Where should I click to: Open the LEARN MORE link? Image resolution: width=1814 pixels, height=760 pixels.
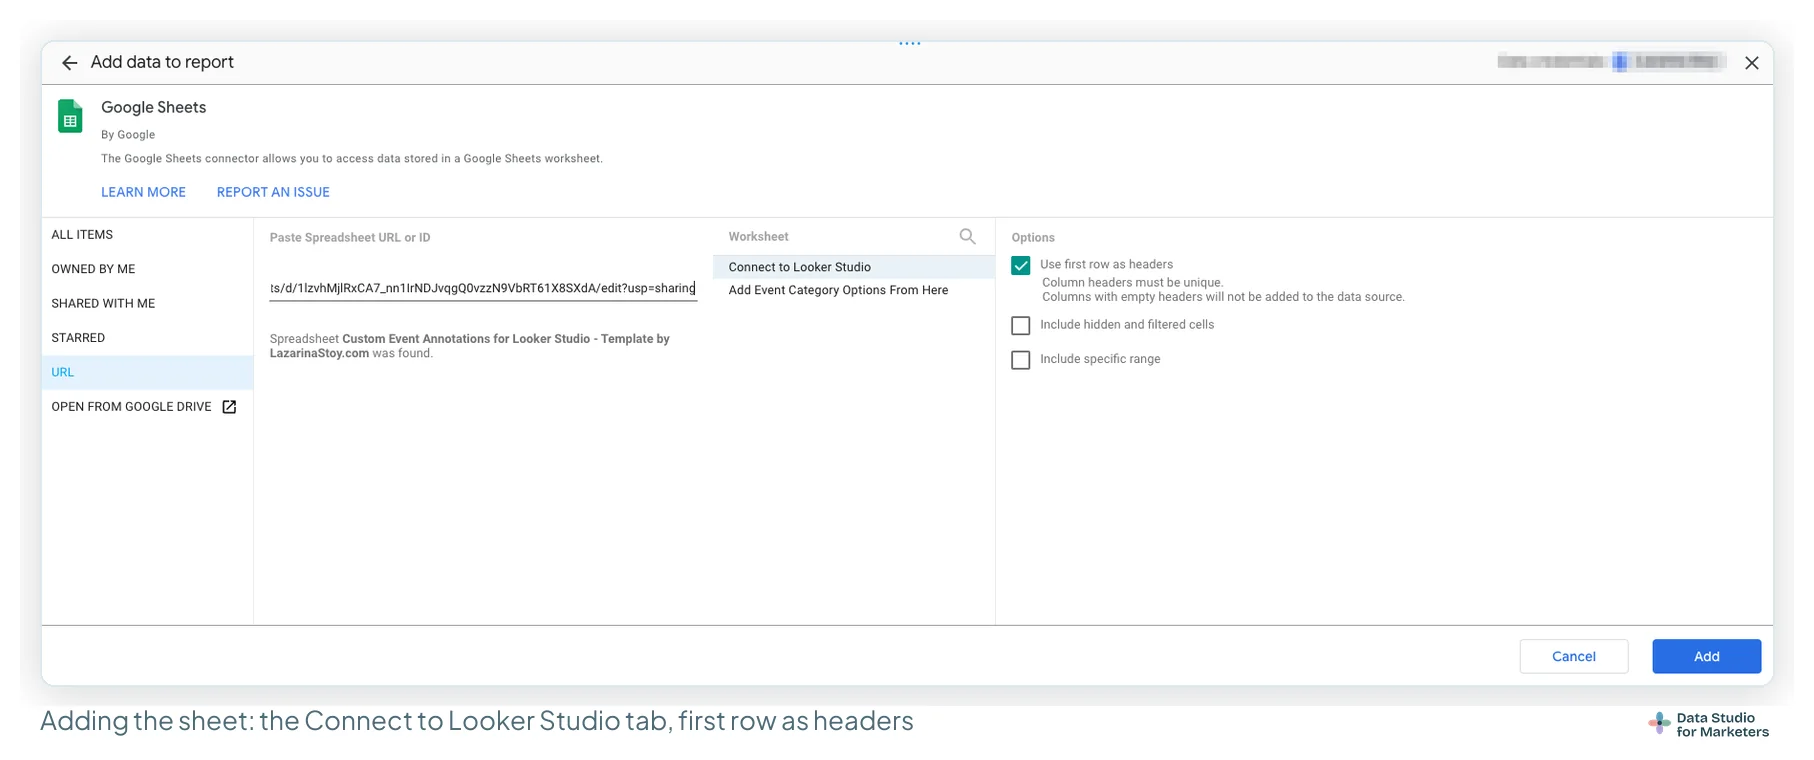(143, 192)
